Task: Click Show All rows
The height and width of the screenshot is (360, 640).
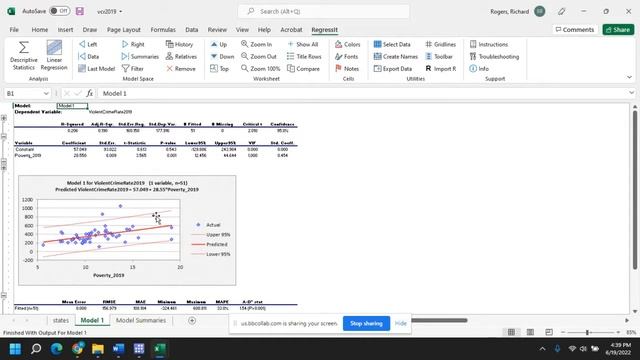Action: [x=302, y=44]
